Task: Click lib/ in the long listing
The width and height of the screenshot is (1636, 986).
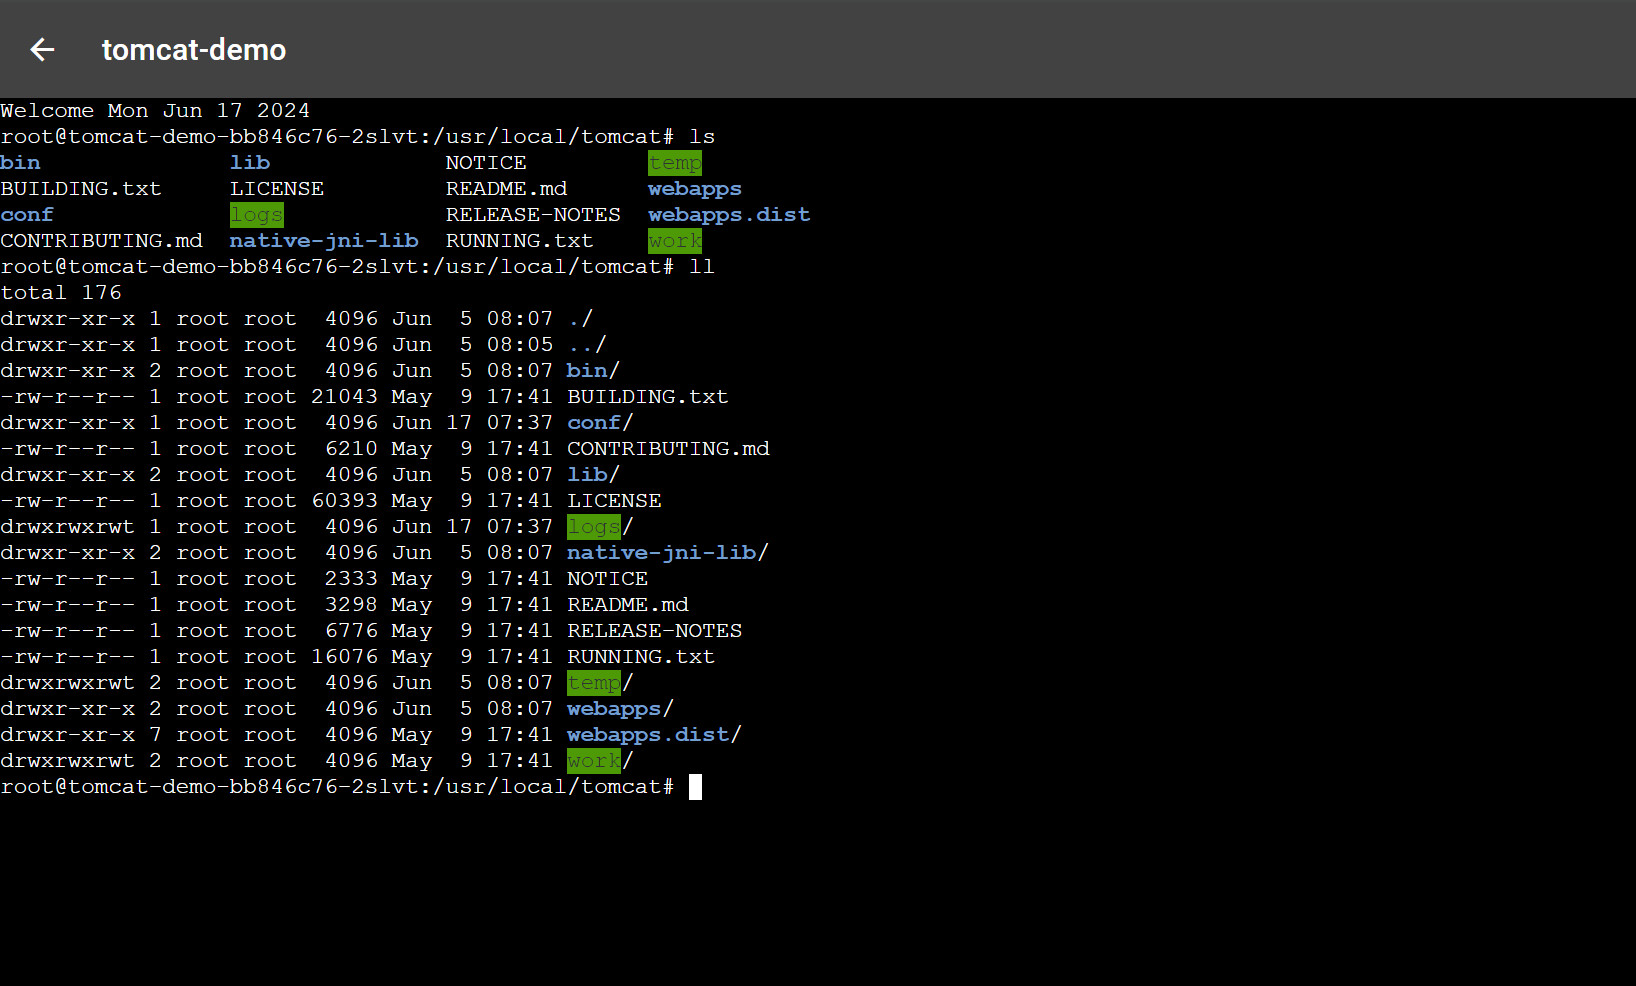Action: click(x=593, y=475)
